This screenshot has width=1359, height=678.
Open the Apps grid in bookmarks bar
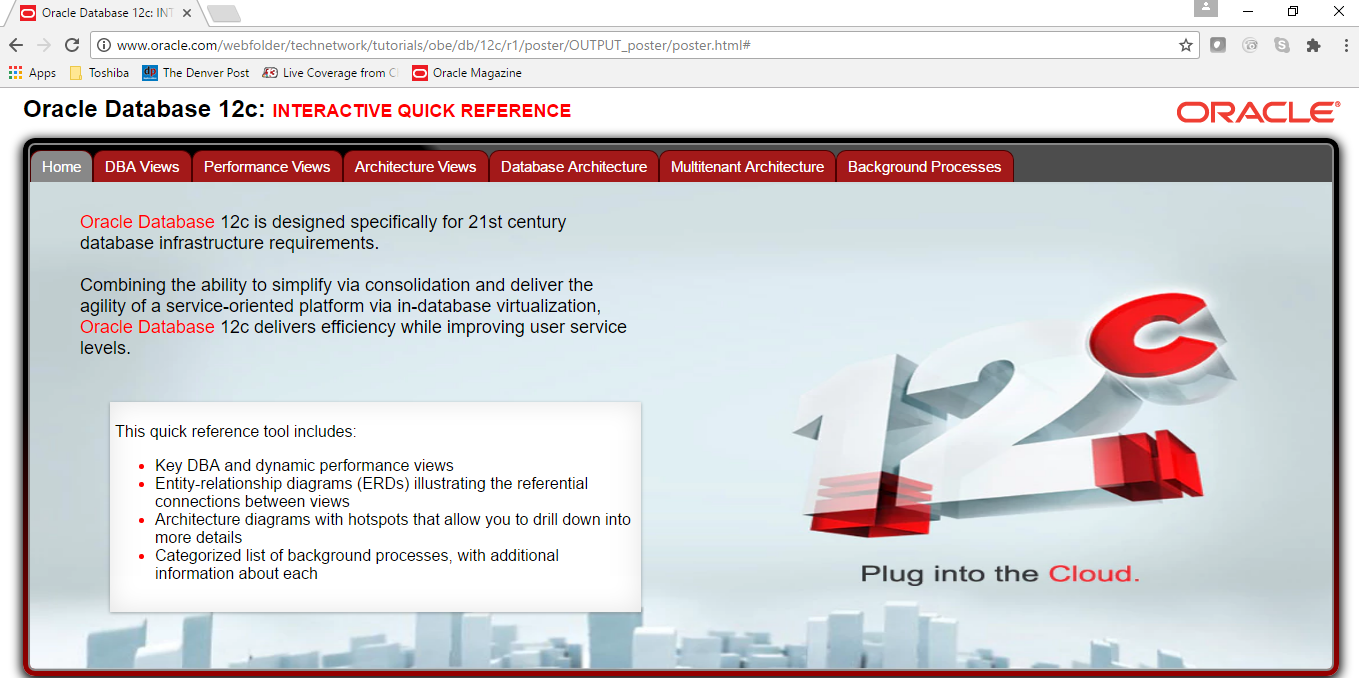click(x=33, y=73)
